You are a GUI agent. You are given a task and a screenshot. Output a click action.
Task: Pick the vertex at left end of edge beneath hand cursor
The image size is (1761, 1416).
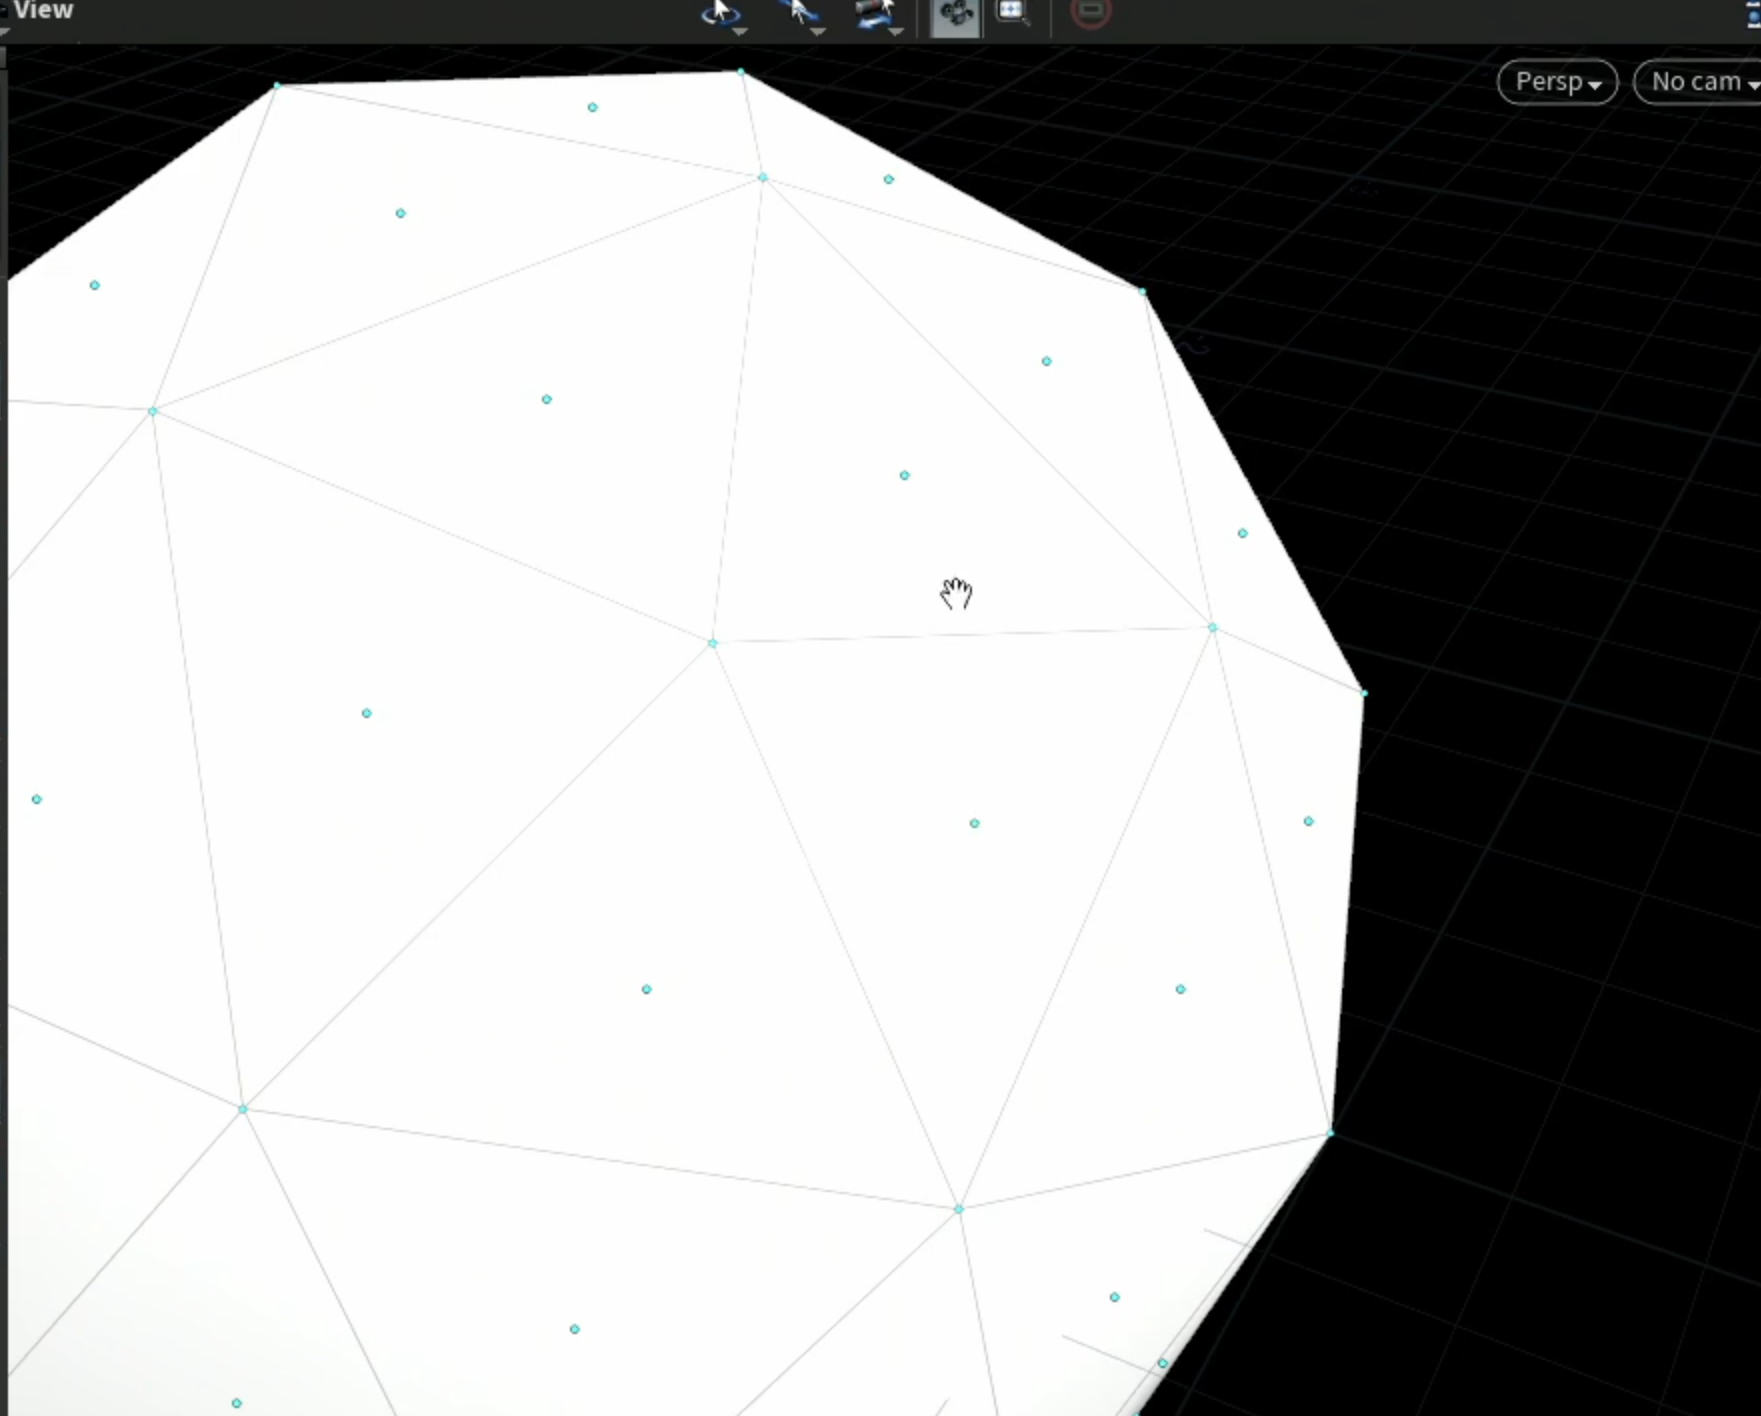713,643
